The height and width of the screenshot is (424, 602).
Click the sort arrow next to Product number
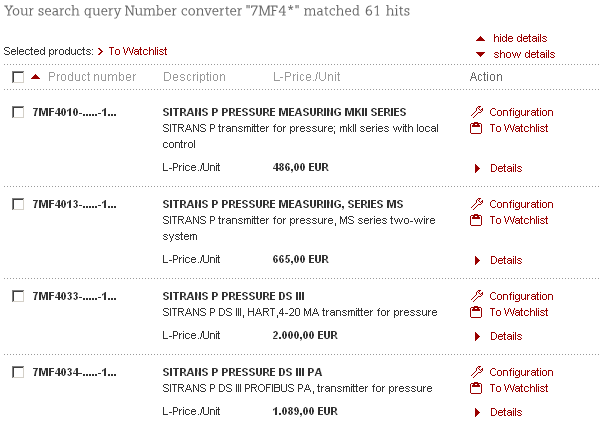pos(36,77)
